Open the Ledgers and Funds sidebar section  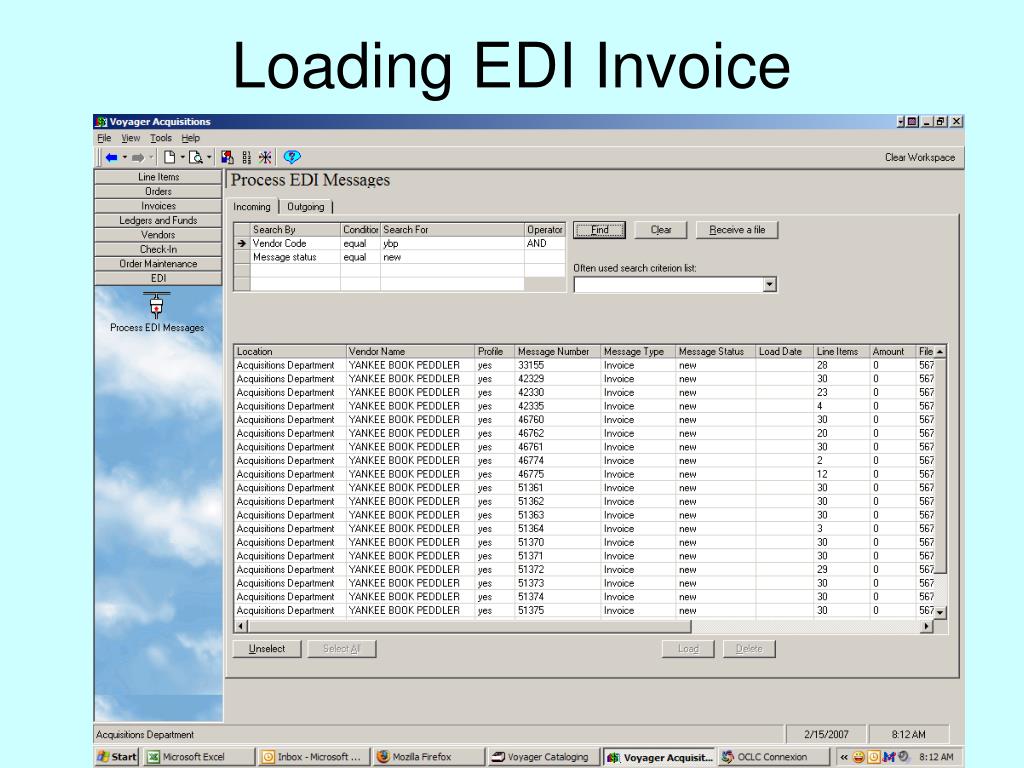[158, 221]
